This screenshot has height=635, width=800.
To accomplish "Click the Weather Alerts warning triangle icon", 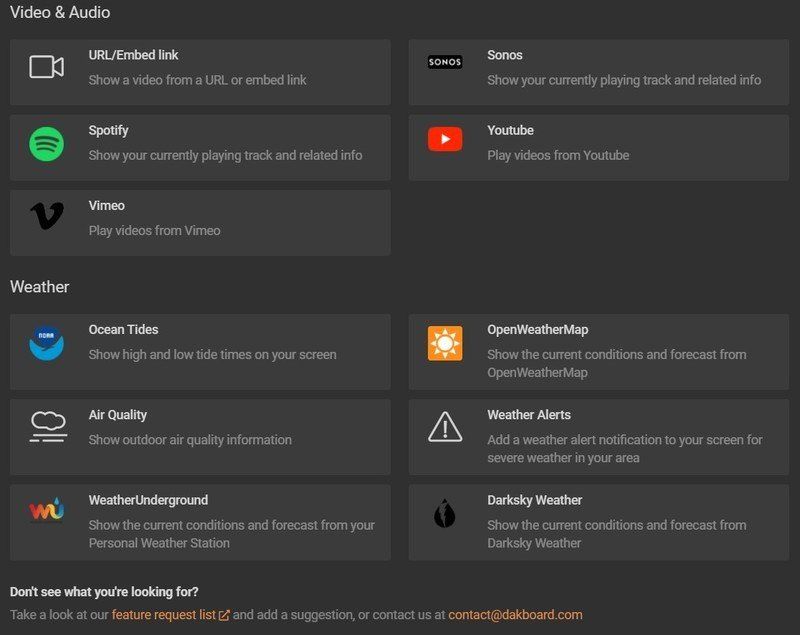I will point(445,427).
